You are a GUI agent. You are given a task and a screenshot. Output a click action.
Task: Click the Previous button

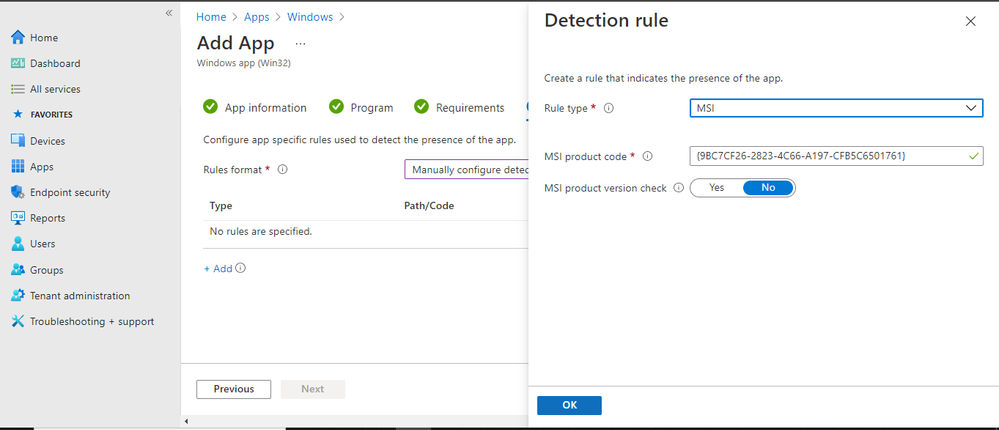234,389
